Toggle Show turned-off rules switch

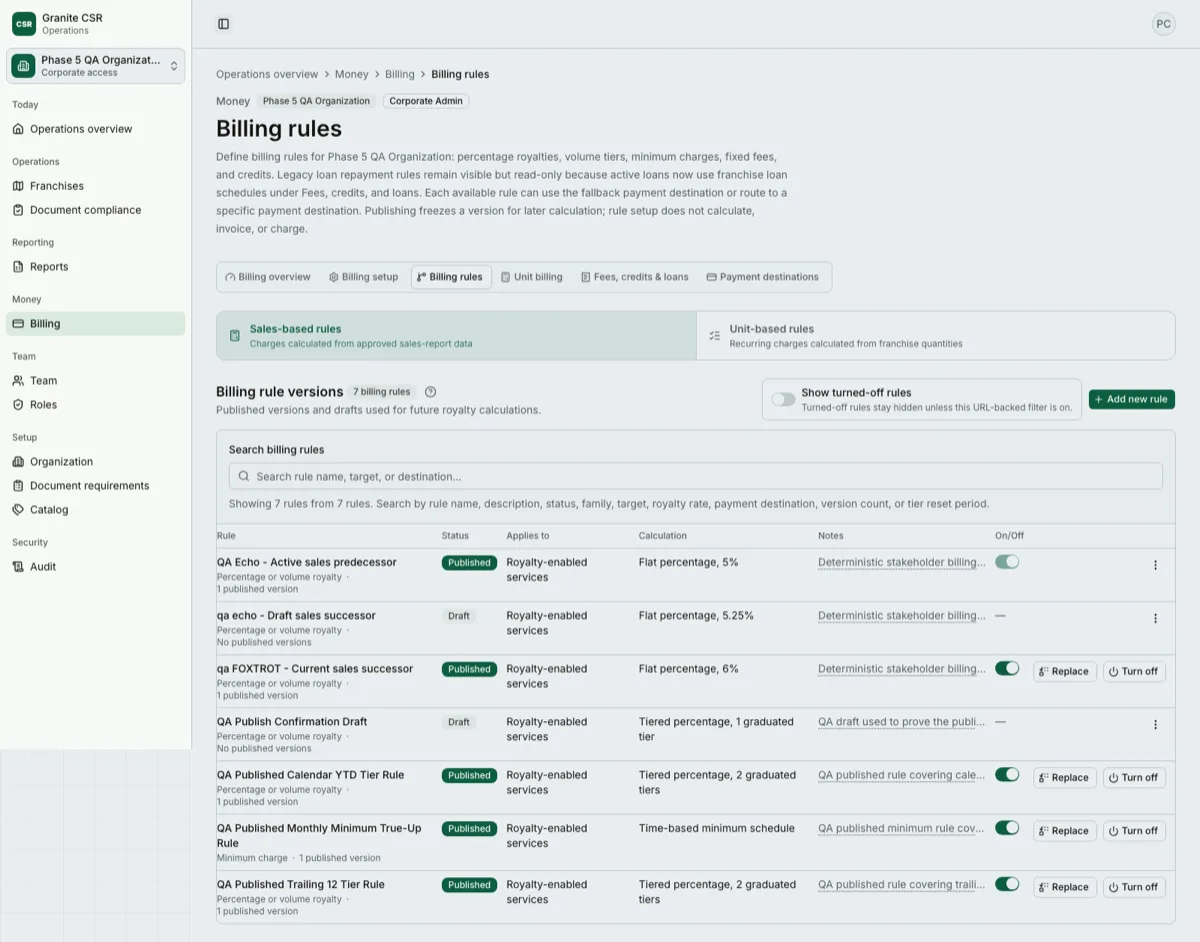pyautogui.click(x=783, y=399)
